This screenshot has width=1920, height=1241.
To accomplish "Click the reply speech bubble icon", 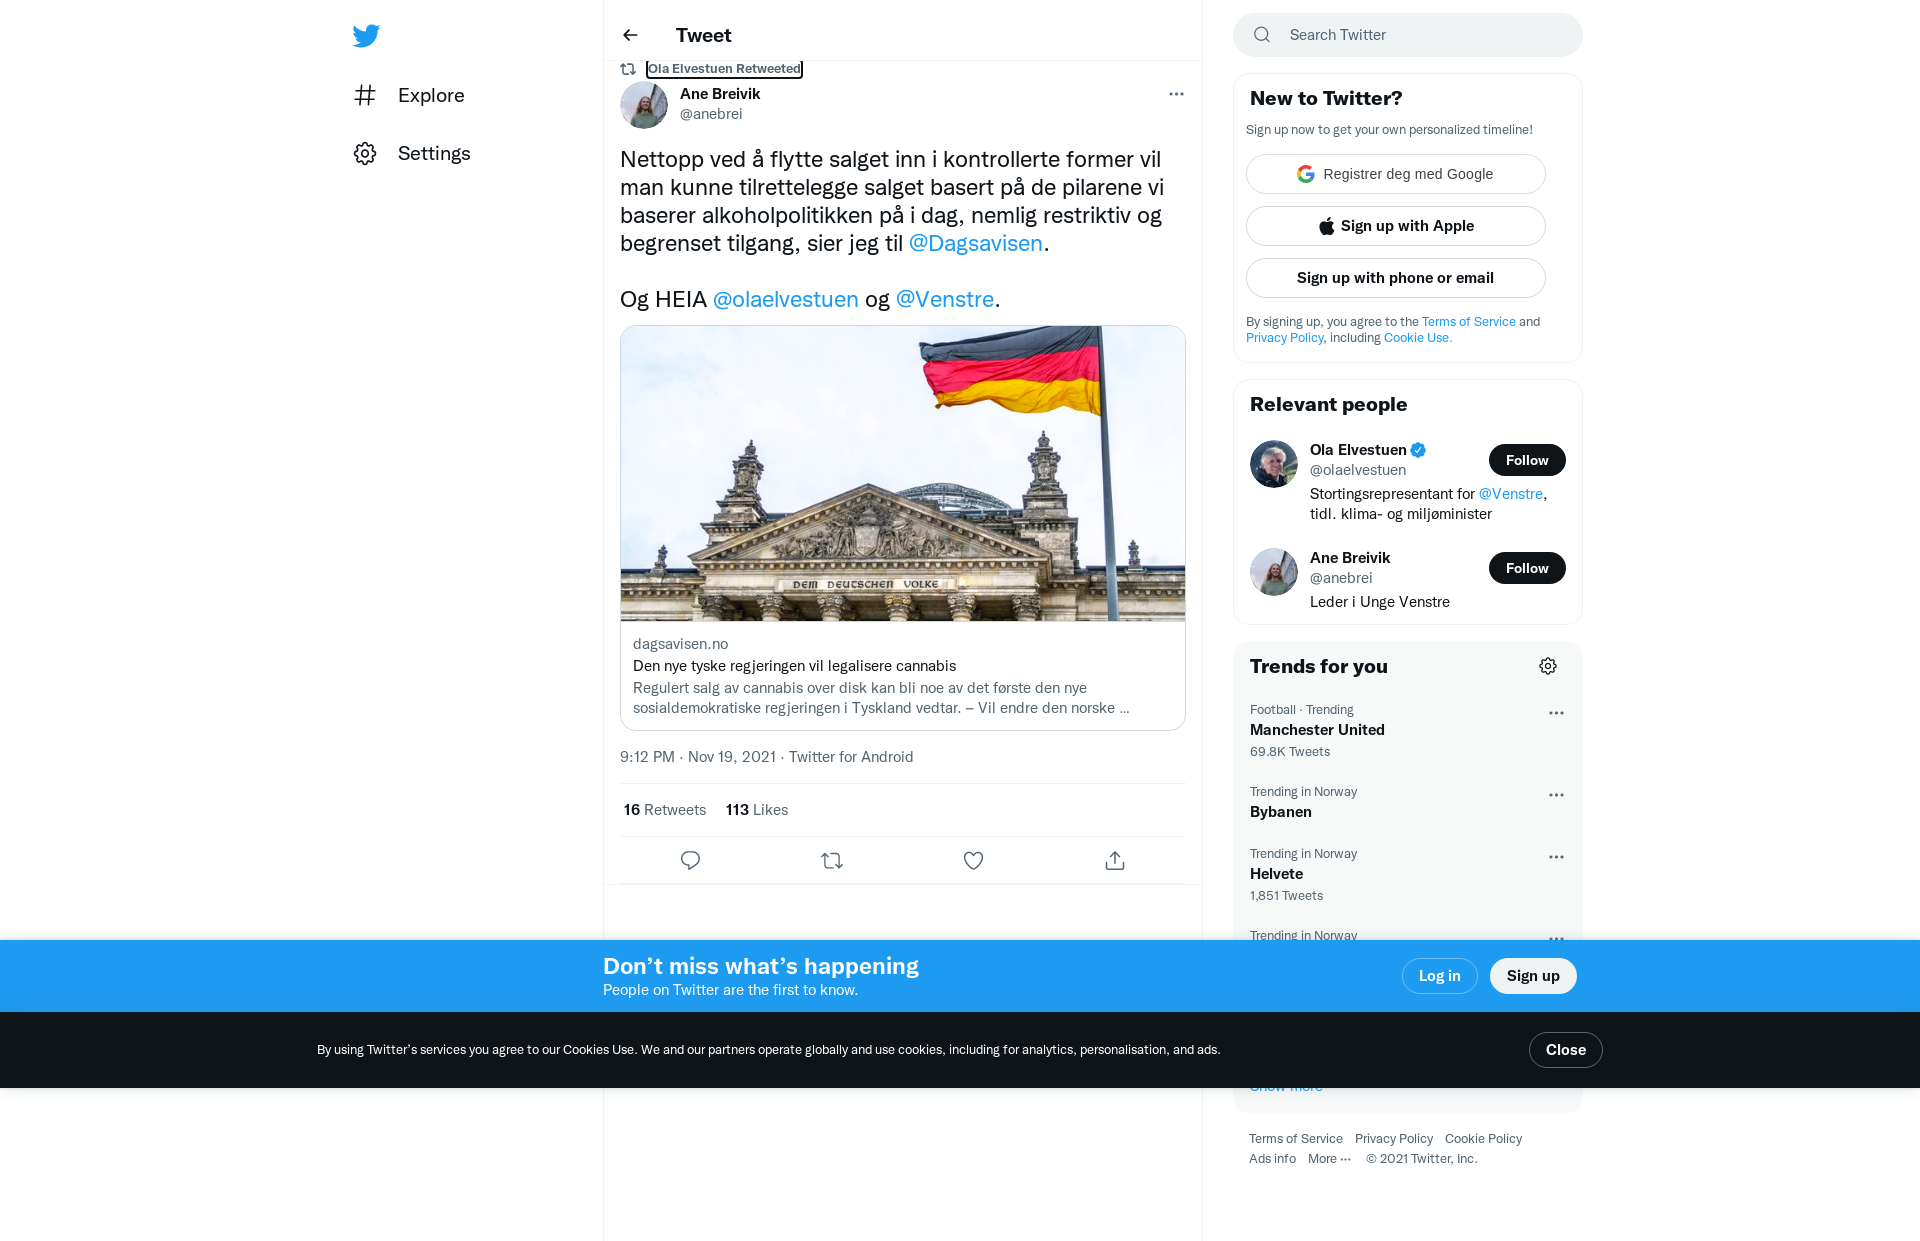I will (x=690, y=860).
